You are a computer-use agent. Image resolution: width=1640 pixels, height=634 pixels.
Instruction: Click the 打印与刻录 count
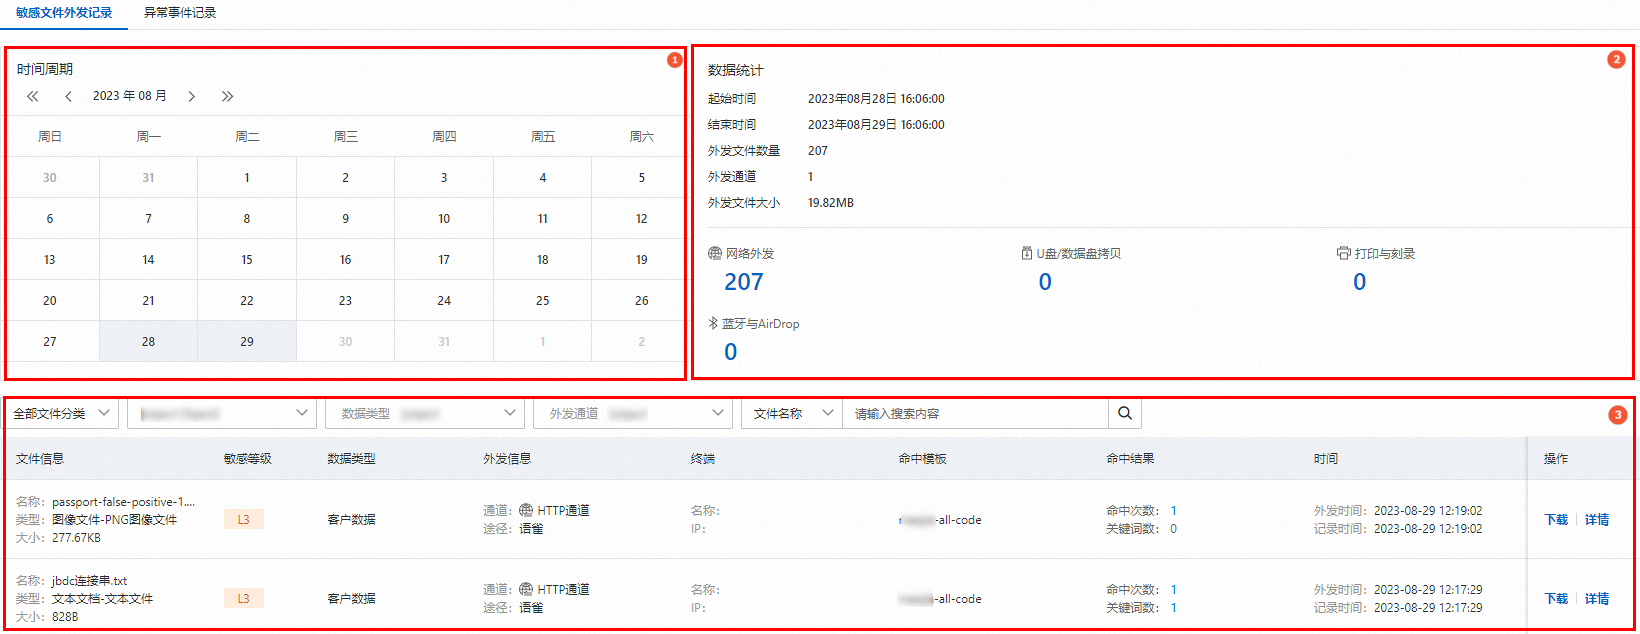pyautogui.click(x=1359, y=282)
